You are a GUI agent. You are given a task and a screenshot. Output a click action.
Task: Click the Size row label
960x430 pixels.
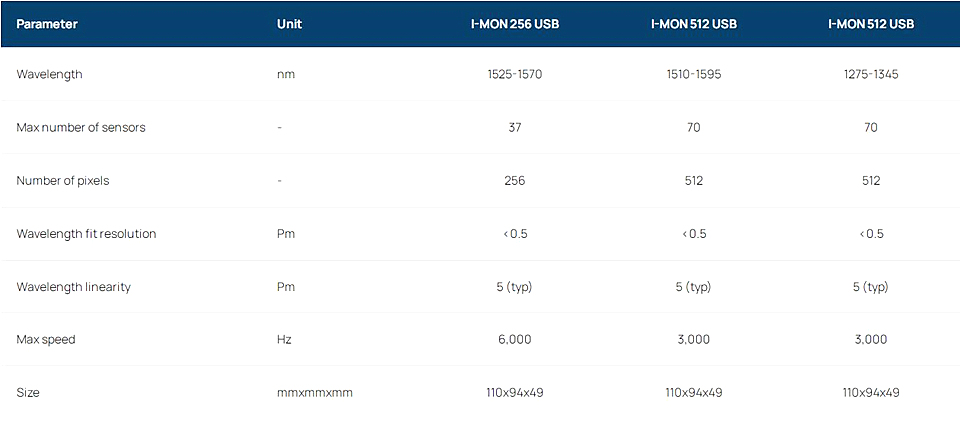point(28,393)
